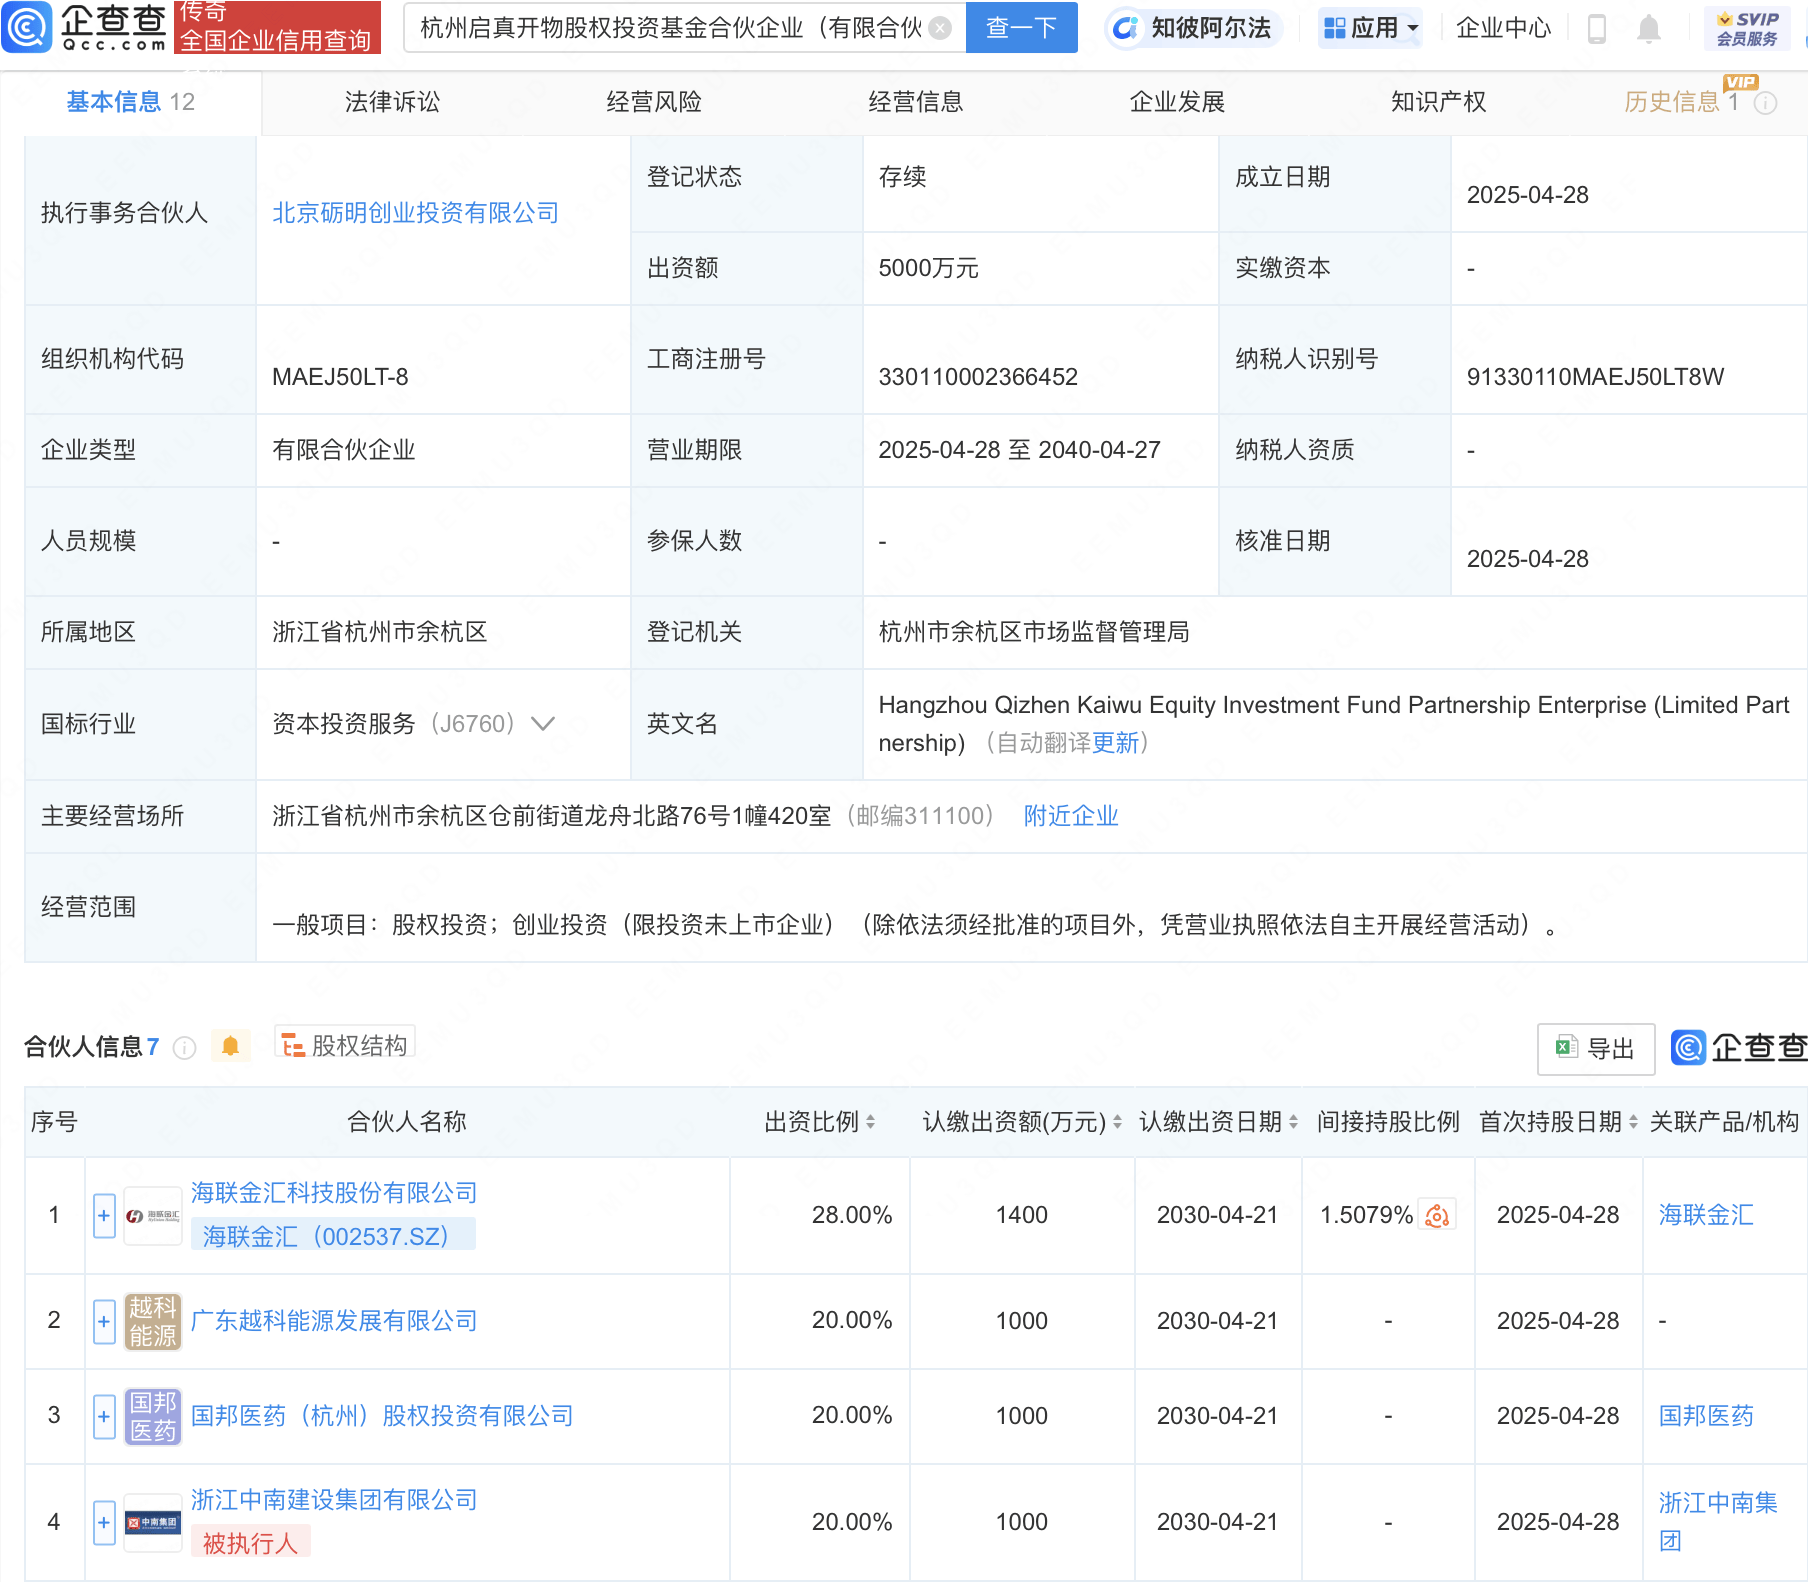
Task: Expand the 国标行业 industry classification chevron
Action: click(543, 724)
